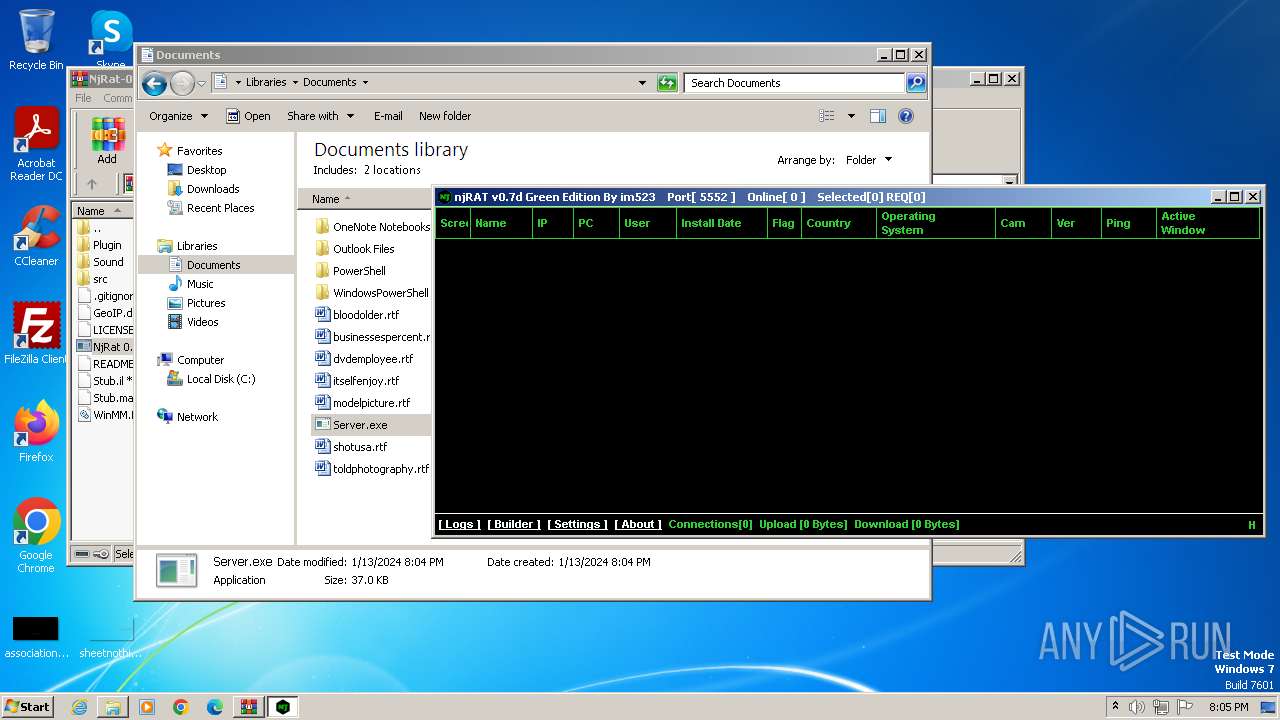Screen dimensions: 1280x720
Task: Open the njRAT Settings menu
Action: click(x=577, y=524)
